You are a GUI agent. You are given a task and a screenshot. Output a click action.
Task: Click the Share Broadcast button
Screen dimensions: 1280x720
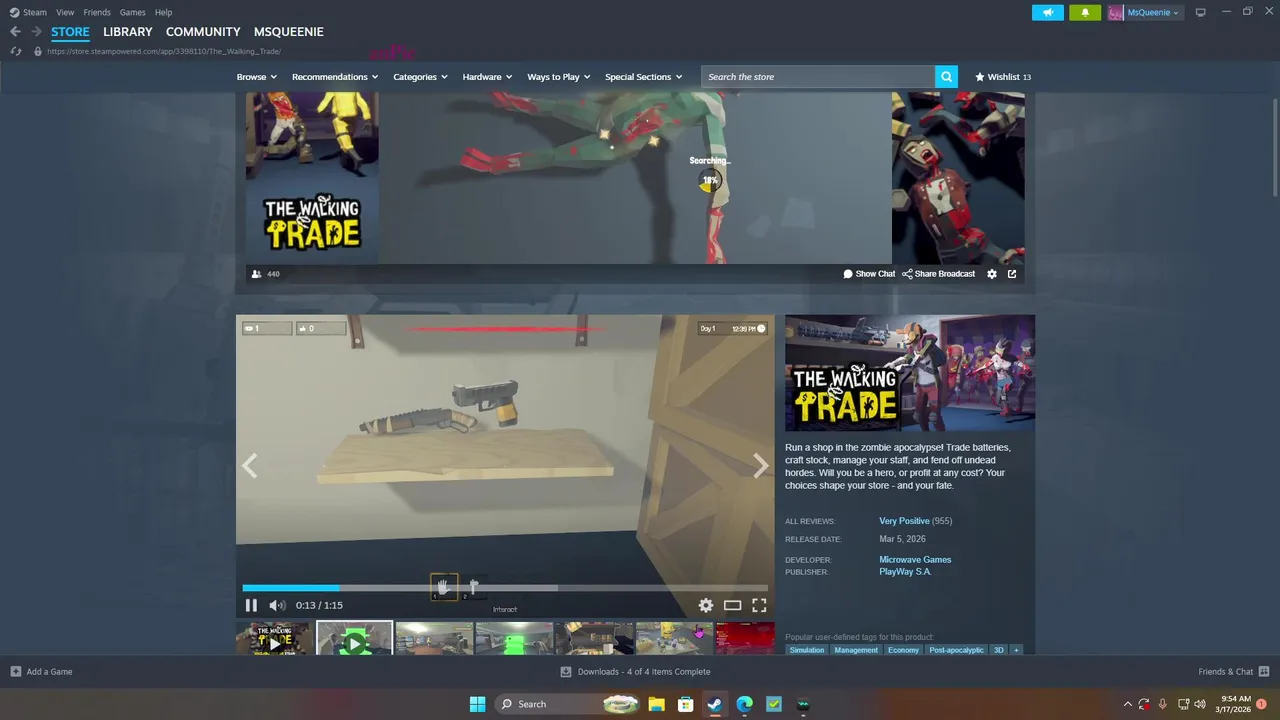[x=938, y=274]
